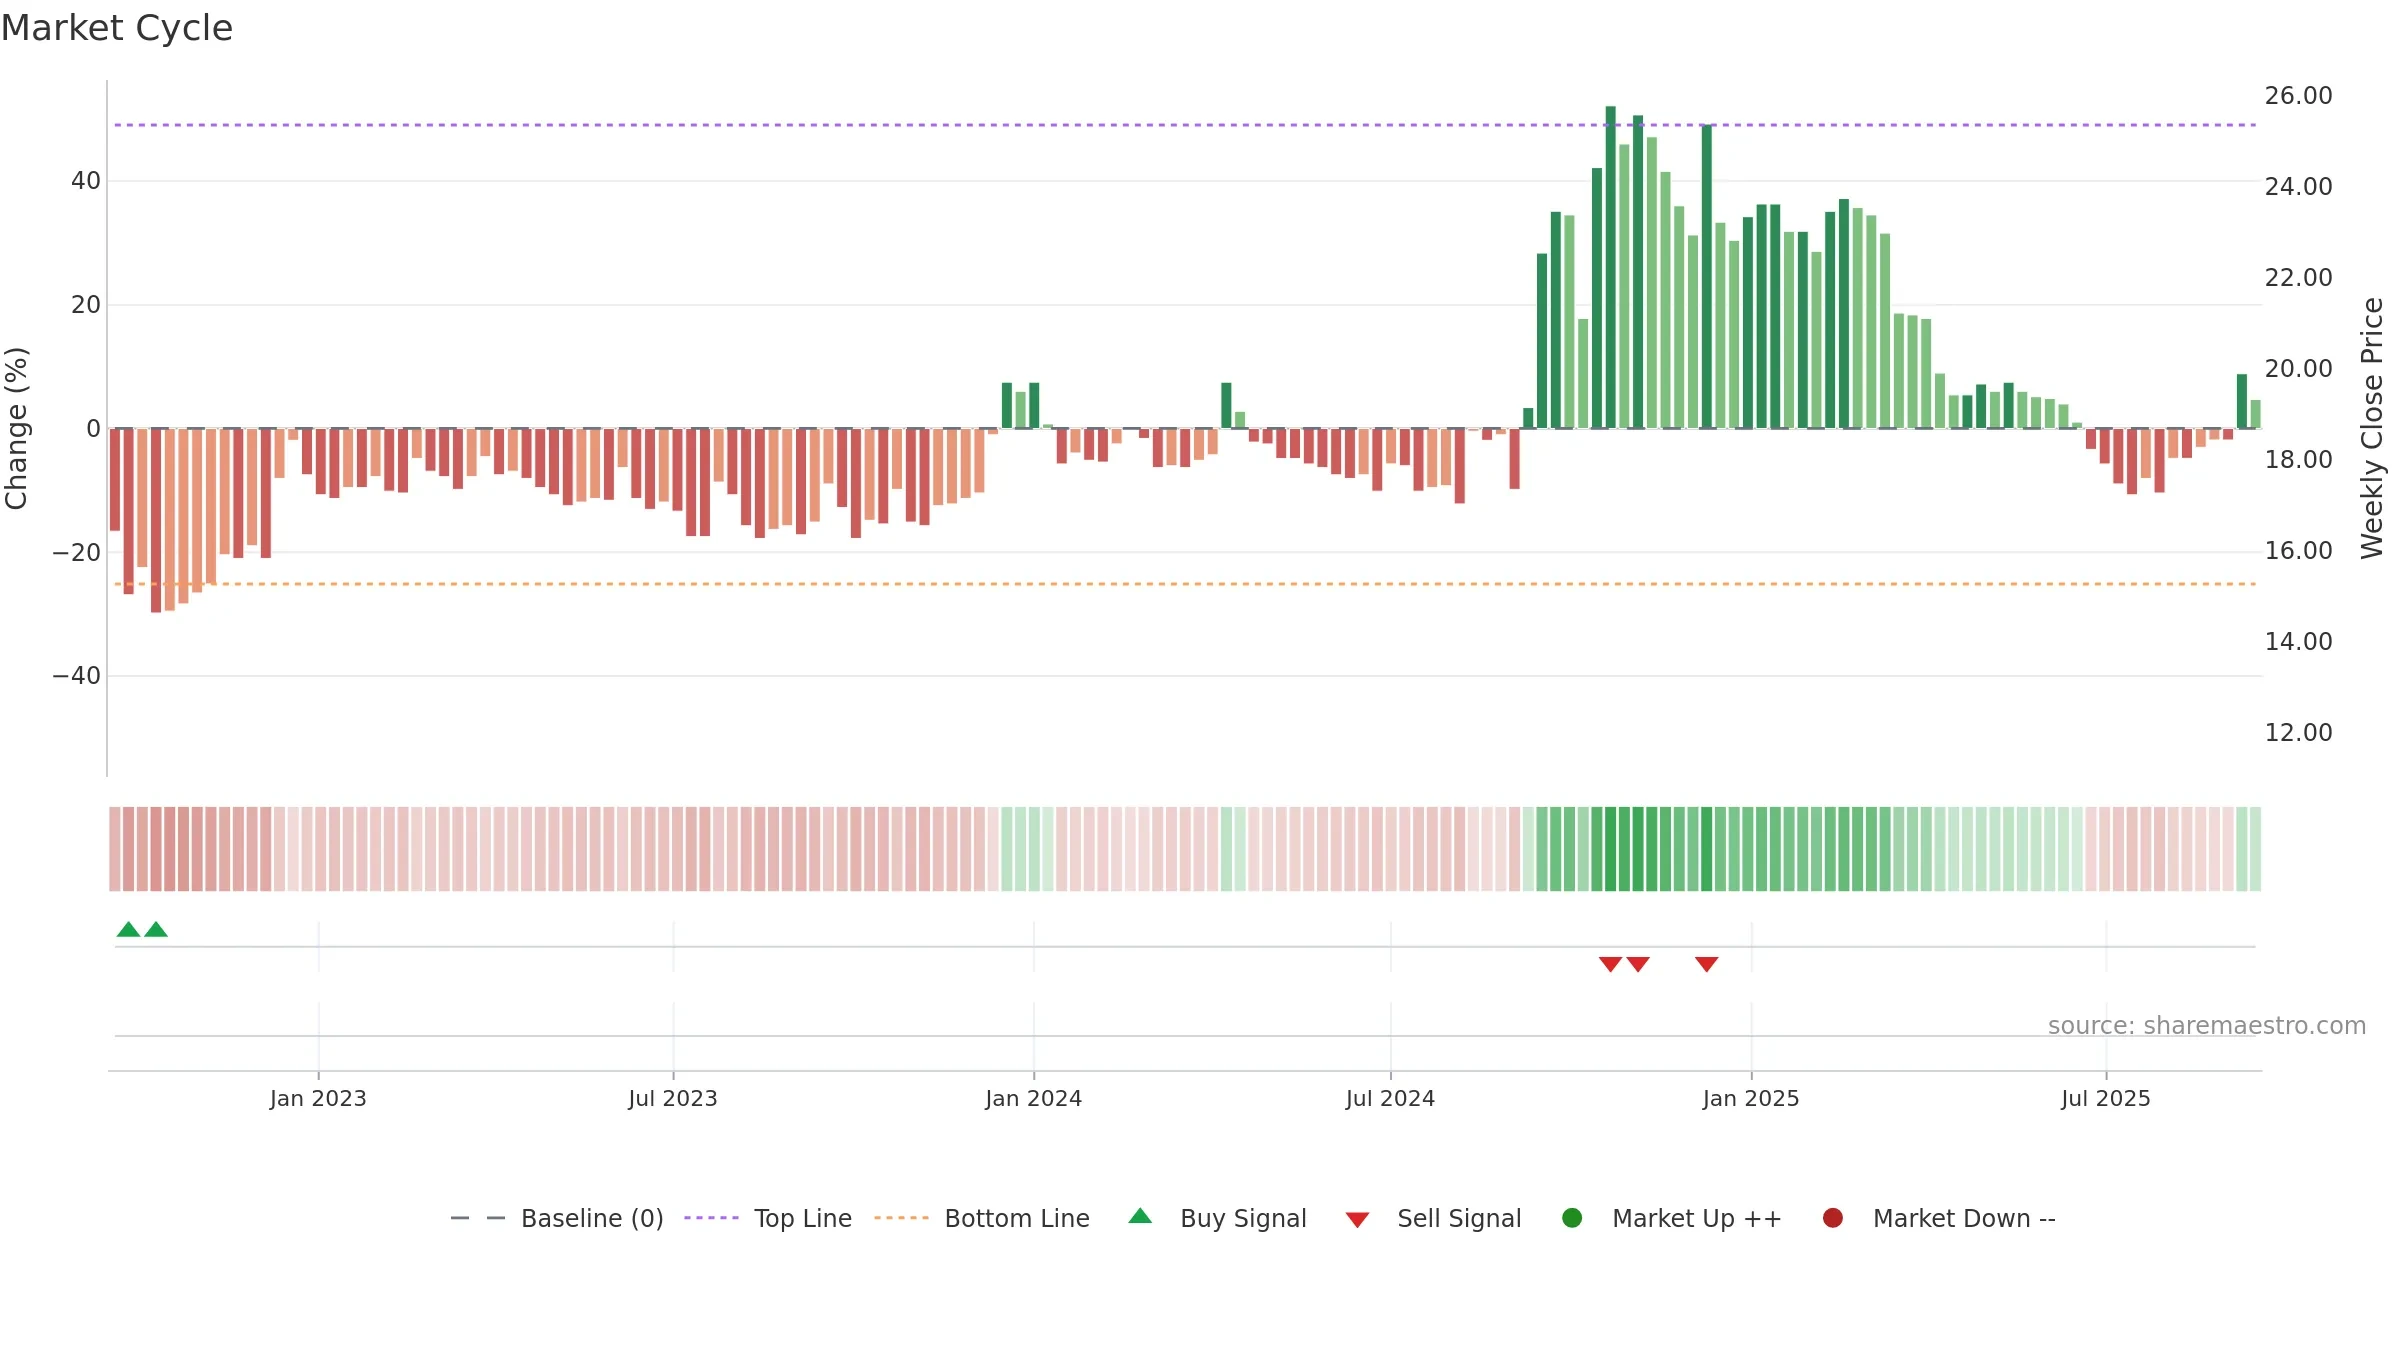Select the third red sell signal marker
The width and height of the screenshot is (2400, 1350).
point(1707,964)
